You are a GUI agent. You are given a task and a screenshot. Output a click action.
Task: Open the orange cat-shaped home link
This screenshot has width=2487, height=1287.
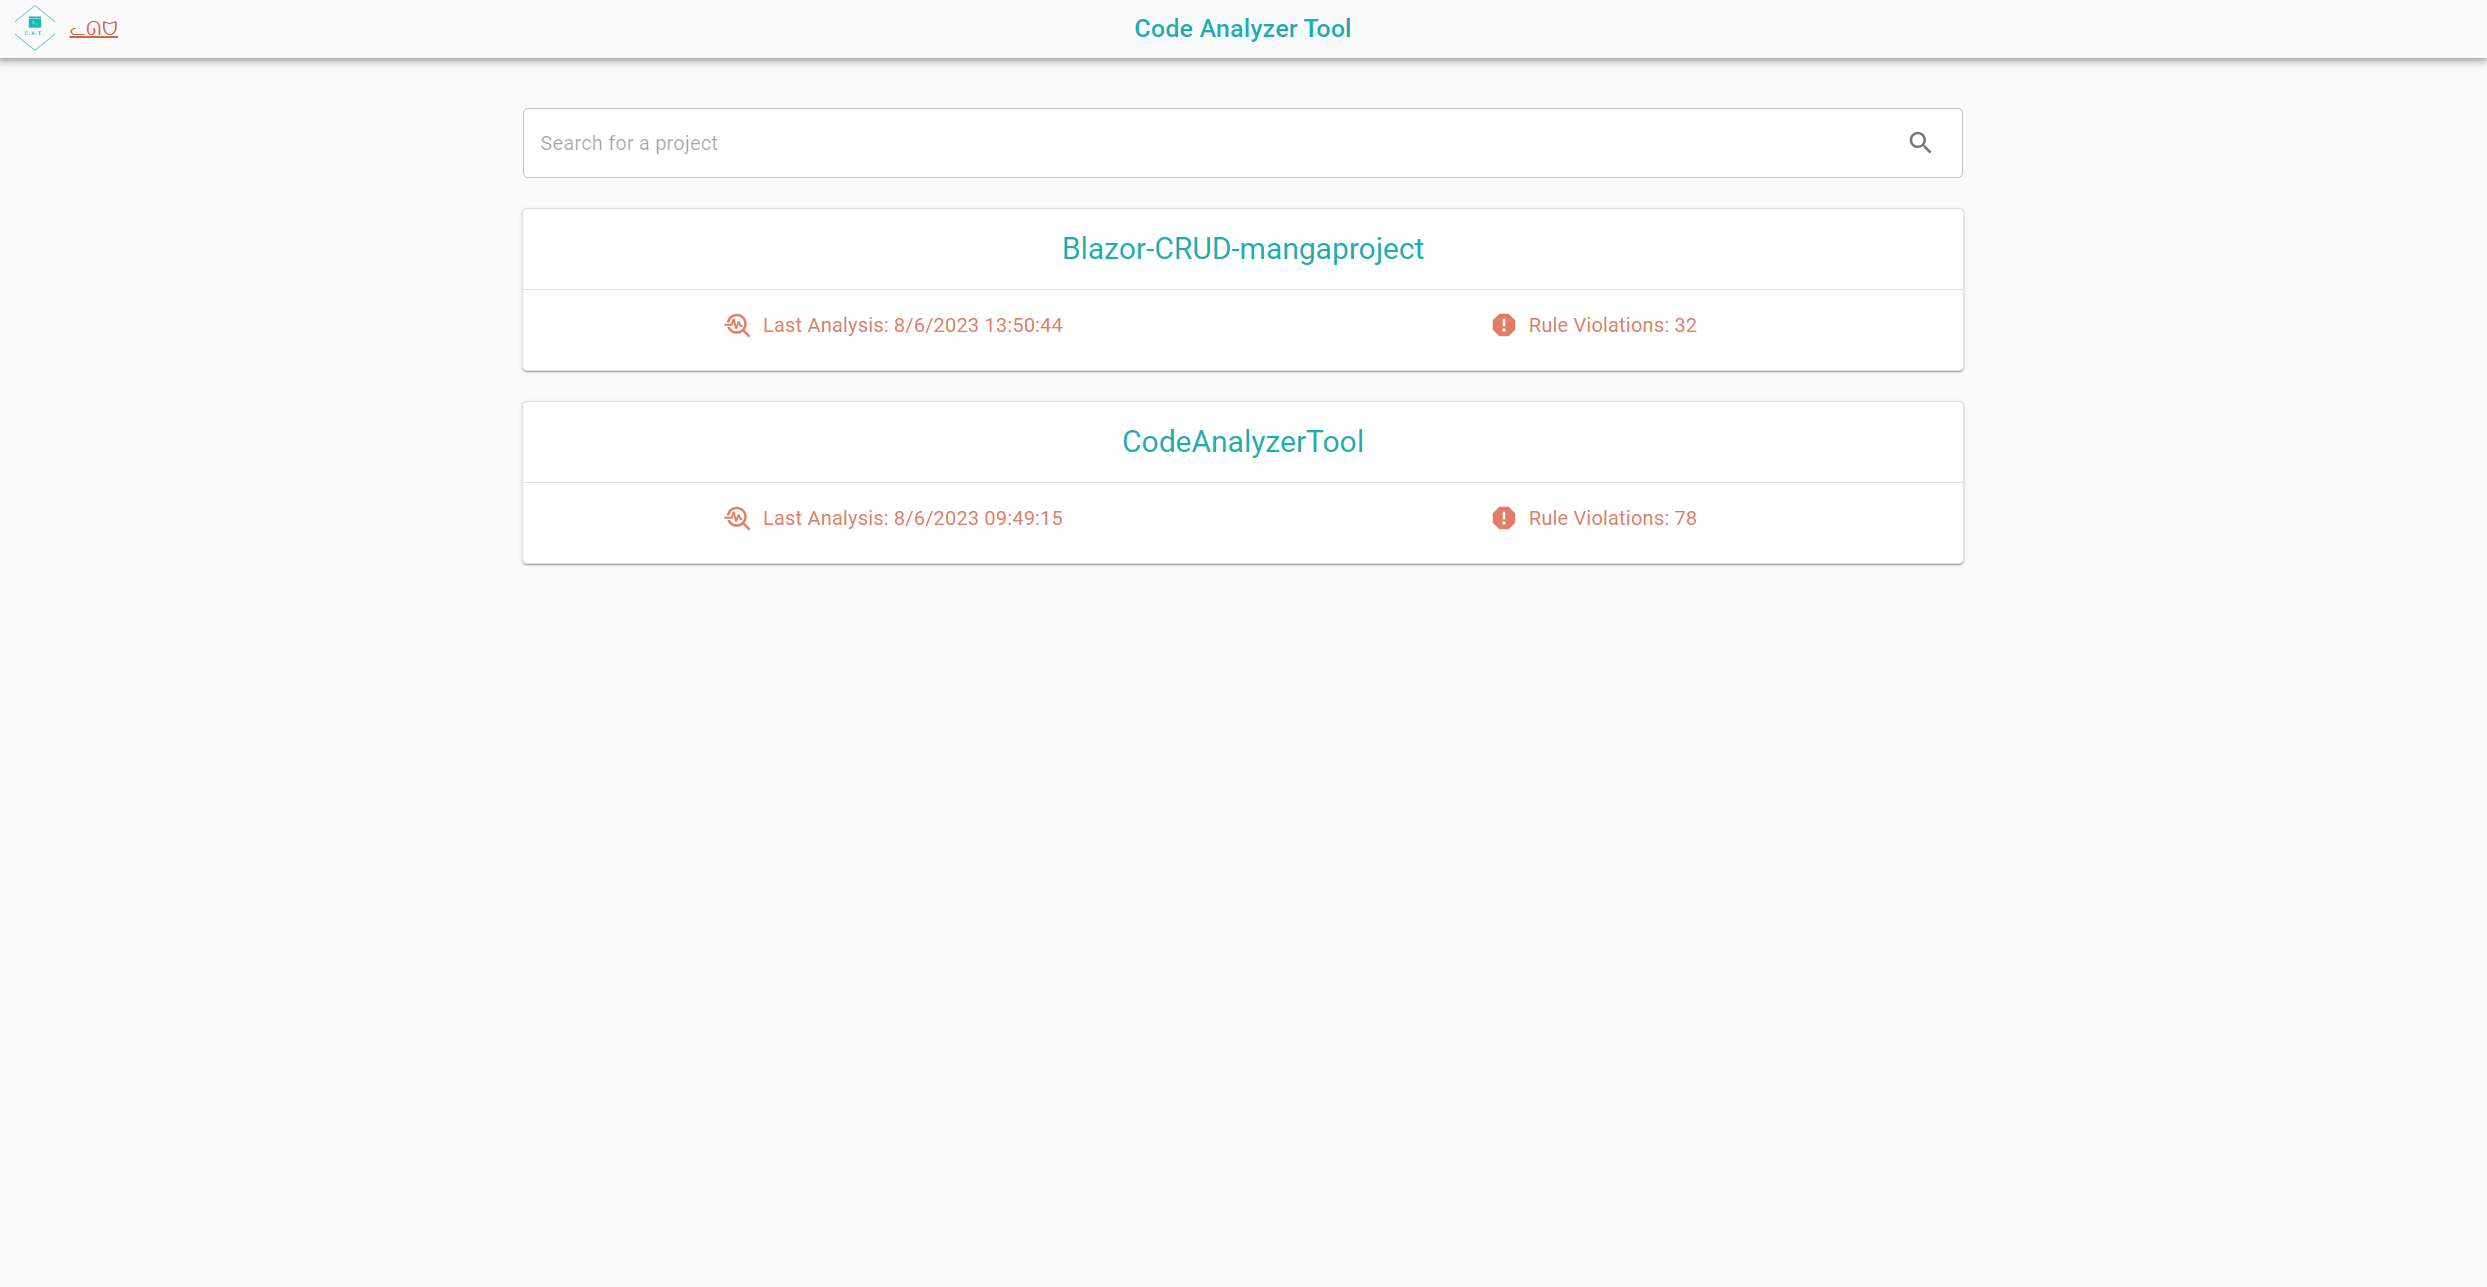[x=93, y=29]
